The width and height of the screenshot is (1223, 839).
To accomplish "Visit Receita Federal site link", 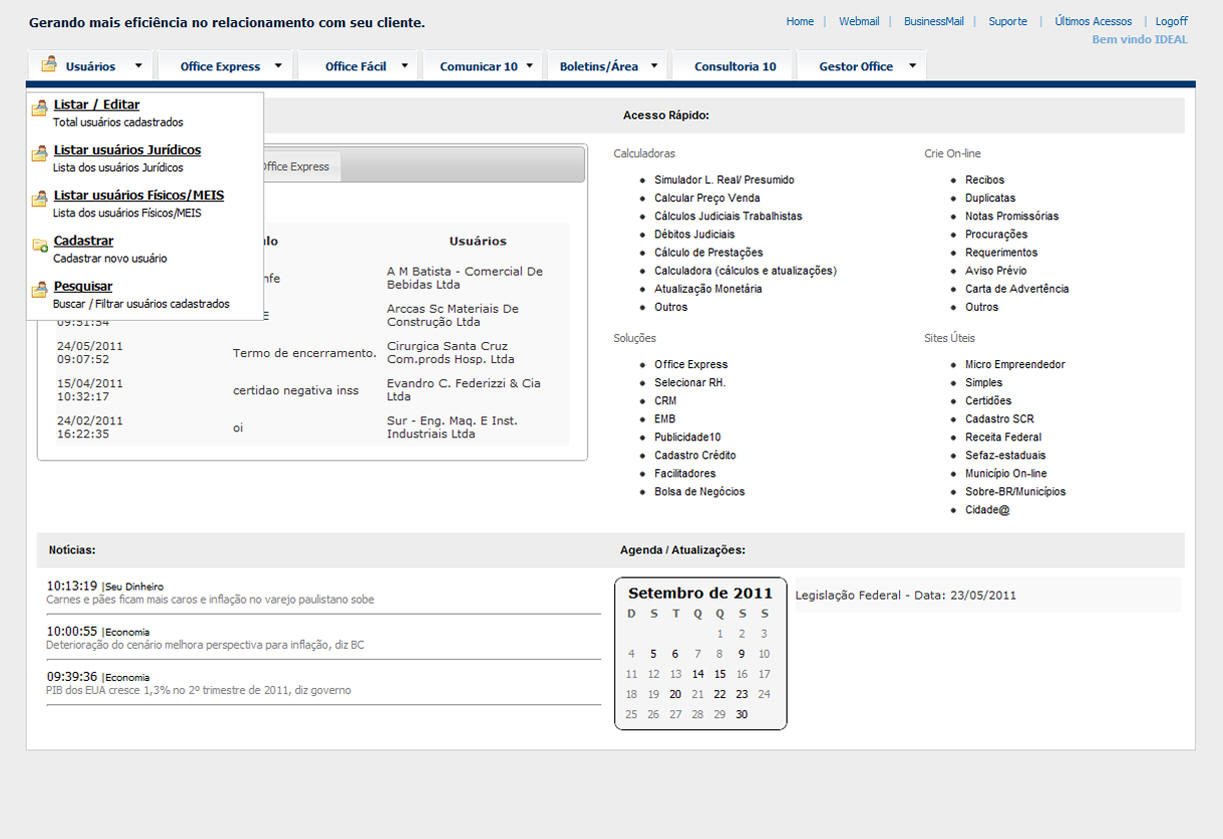I will pyautogui.click(x=1003, y=437).
